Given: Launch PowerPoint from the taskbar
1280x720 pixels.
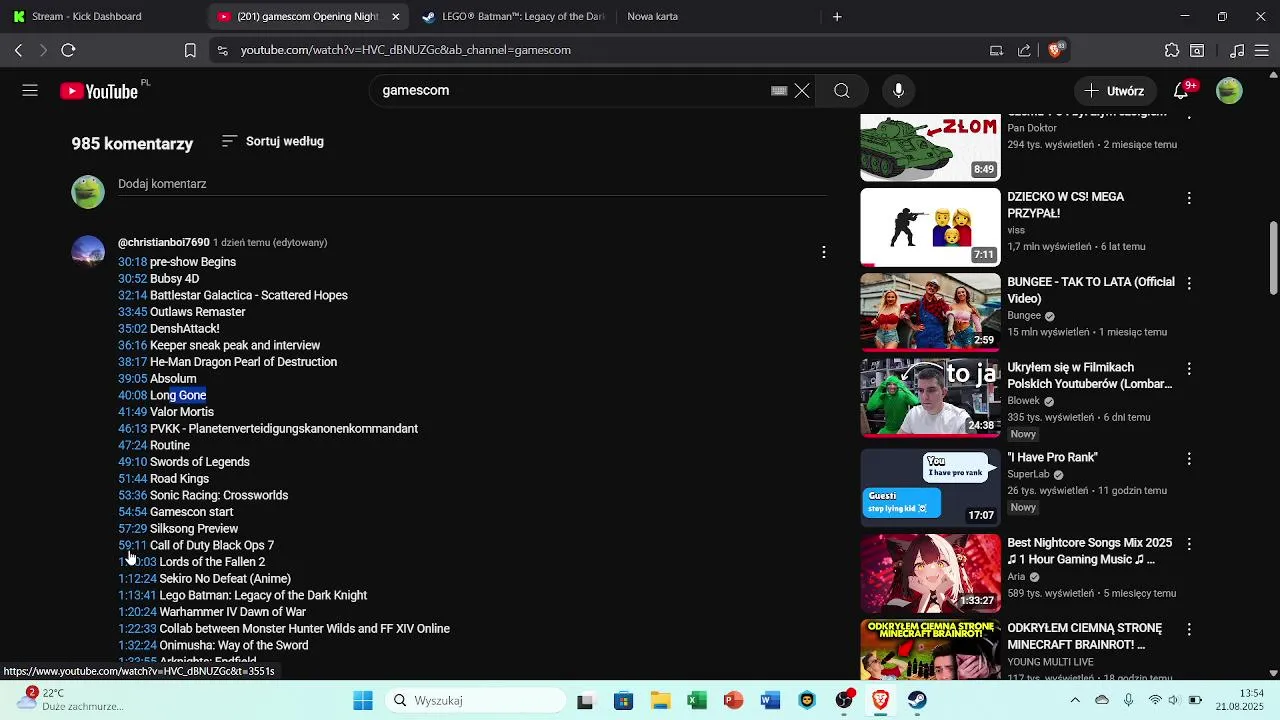Looking at the screenshot, I should pyautogui.click(x=733, y=700).
